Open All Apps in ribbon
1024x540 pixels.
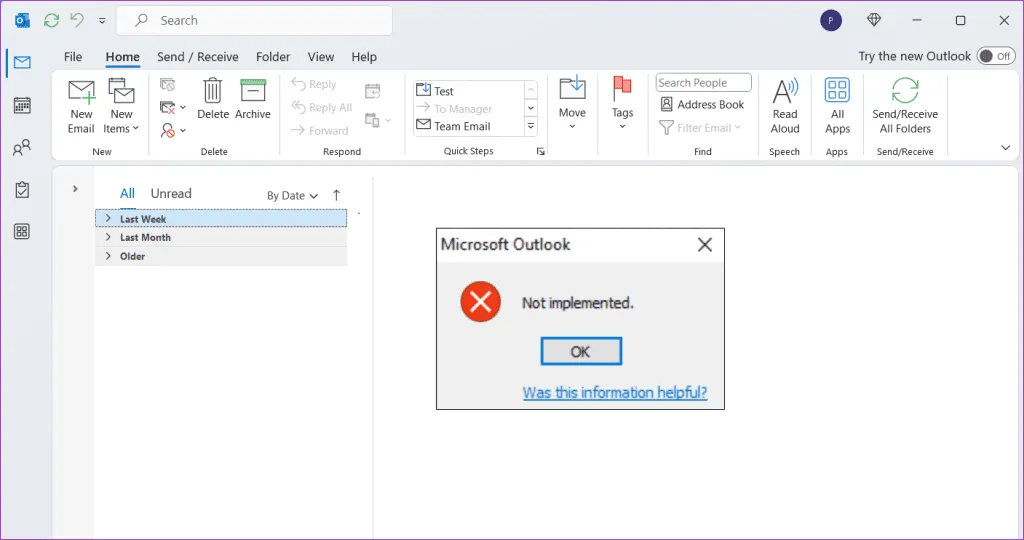(x=837, y=93)
